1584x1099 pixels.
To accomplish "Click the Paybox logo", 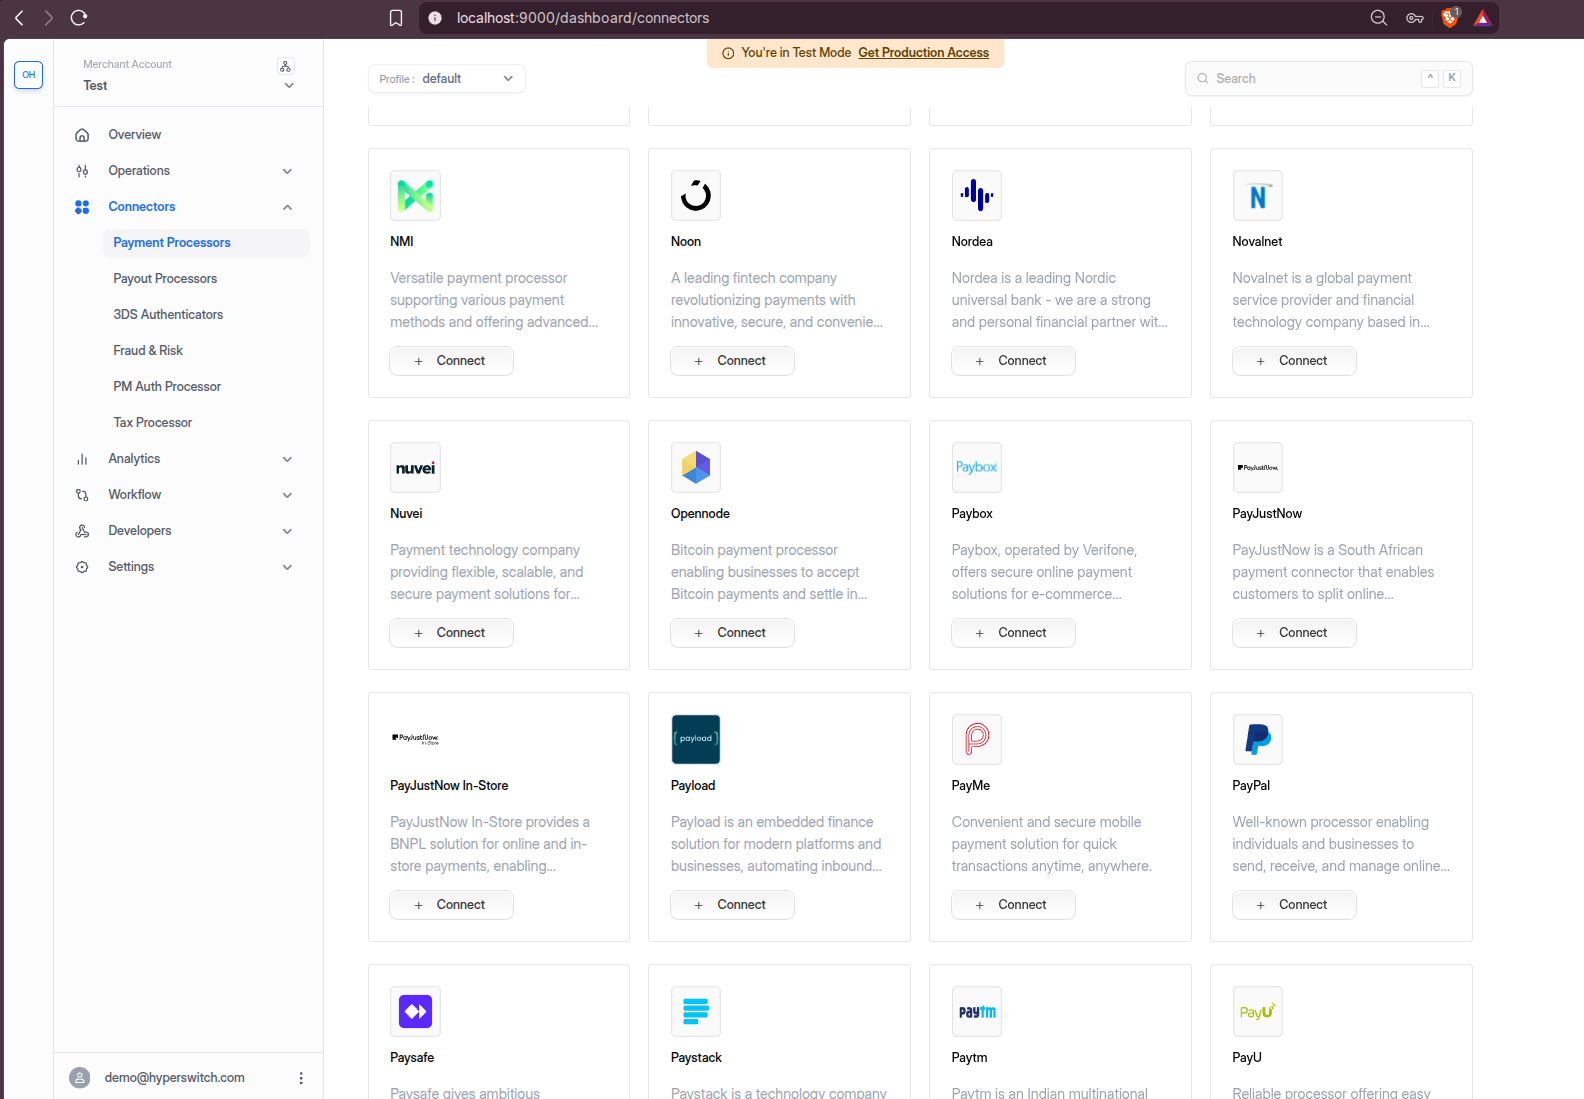I will click(977, 468).
